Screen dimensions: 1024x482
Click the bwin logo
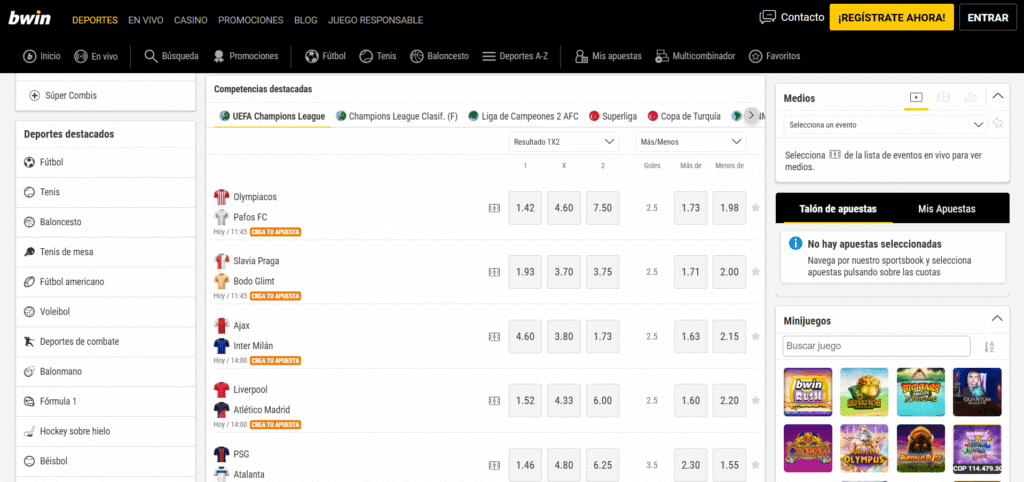click(29, 18)
